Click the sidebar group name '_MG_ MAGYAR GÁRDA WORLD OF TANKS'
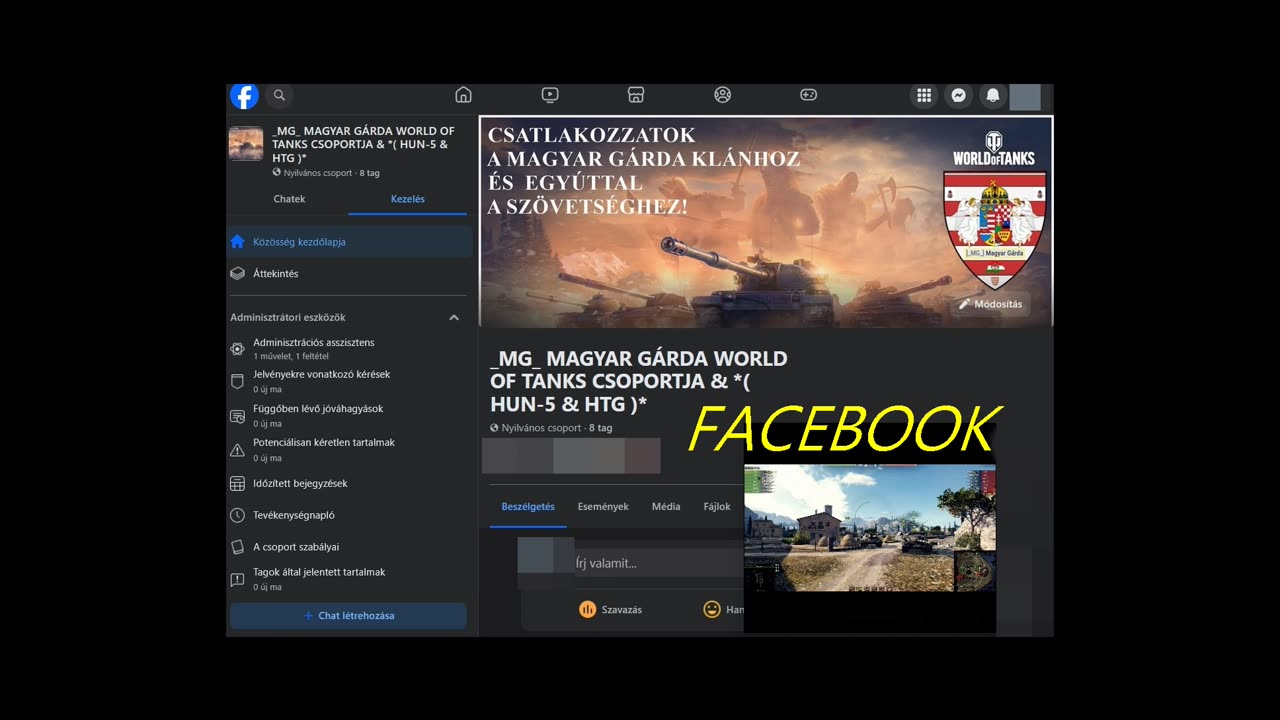Image resolution: width=1280 pixels, height=720 pixels. coord(363,144)
